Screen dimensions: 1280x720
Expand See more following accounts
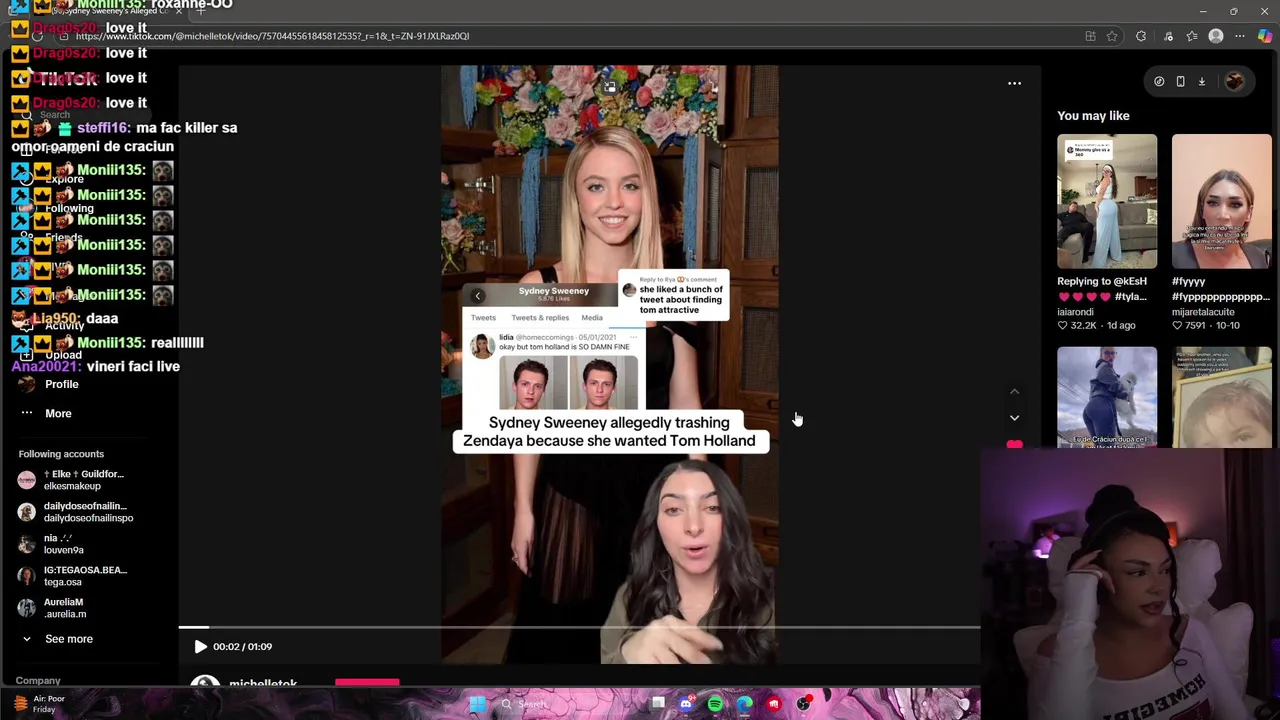[68, 639]
